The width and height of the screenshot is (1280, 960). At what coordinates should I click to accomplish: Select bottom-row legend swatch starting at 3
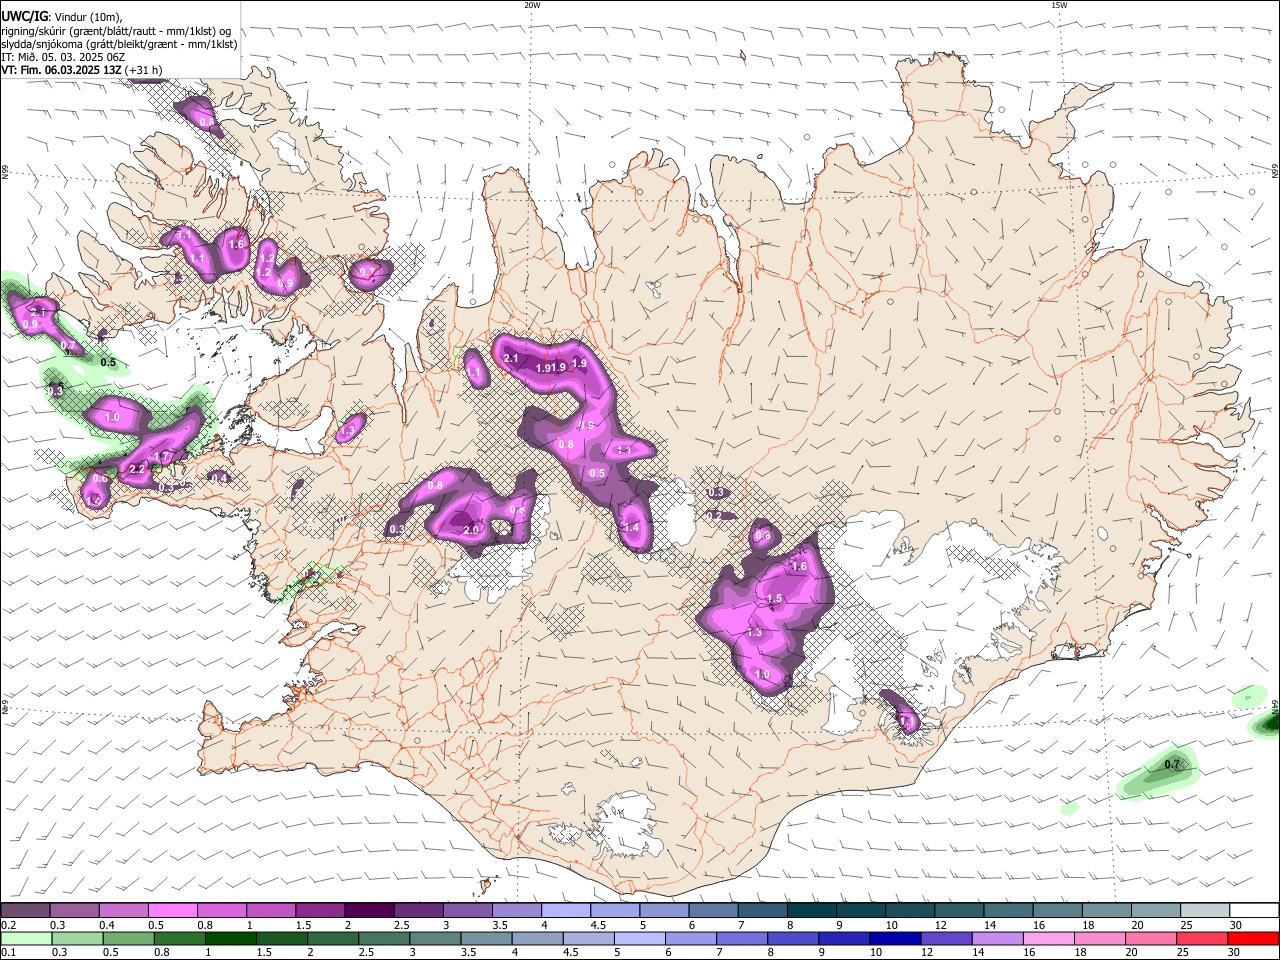tap(434, 938)
